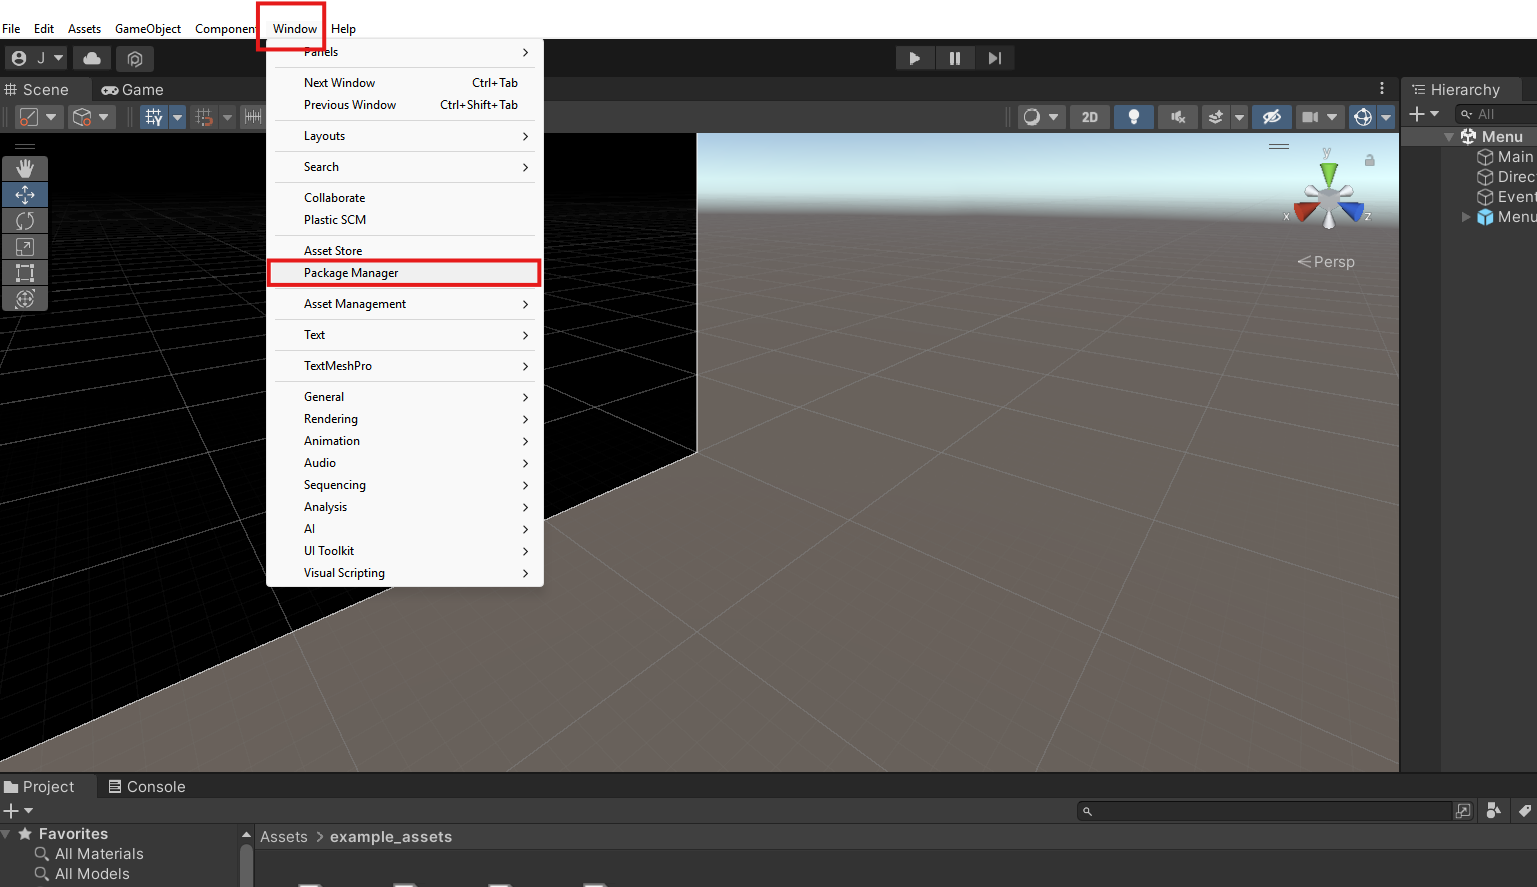
Task: Click the Collaborate cloud icon
Action: coord(91,58)
